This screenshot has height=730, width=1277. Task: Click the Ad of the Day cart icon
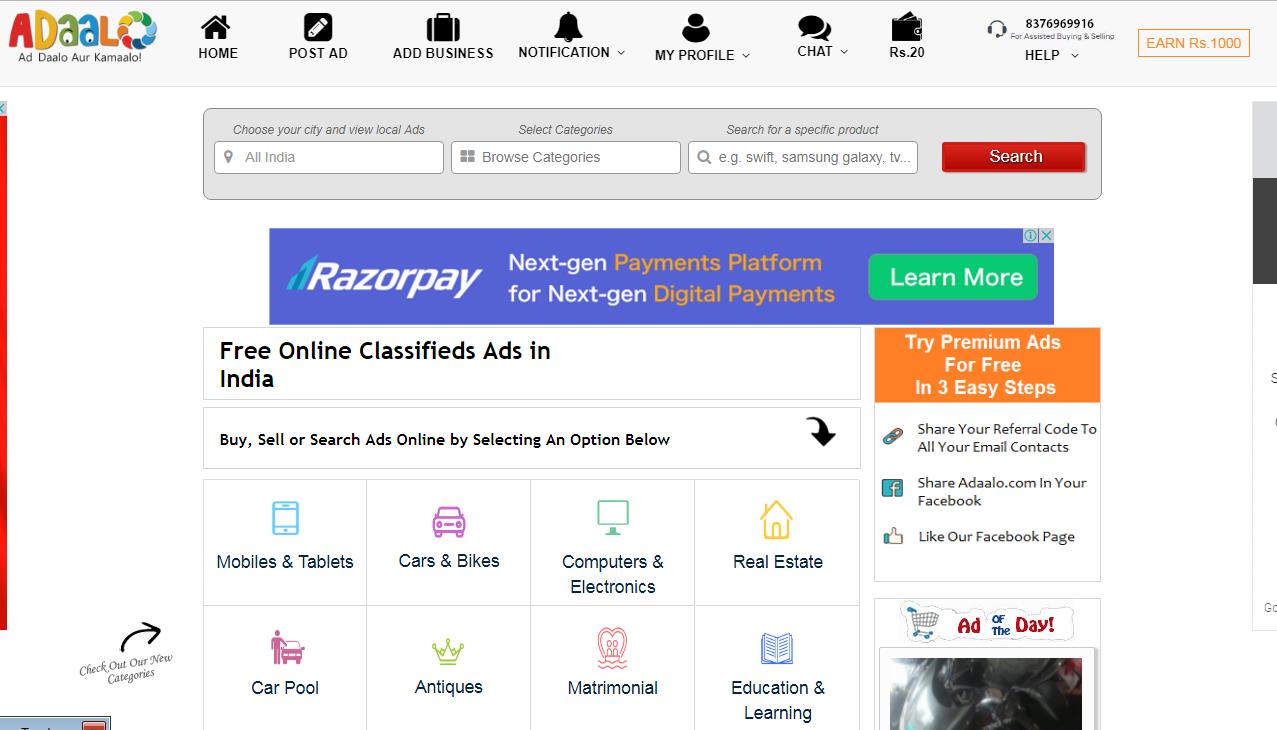922,621
